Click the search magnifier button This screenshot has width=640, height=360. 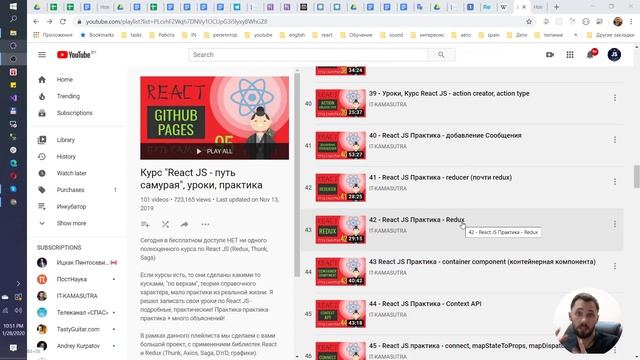[441, 55]
